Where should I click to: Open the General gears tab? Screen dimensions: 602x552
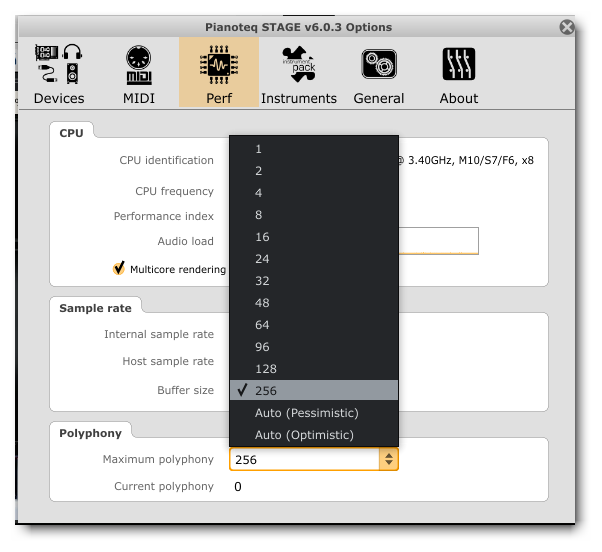379,73
